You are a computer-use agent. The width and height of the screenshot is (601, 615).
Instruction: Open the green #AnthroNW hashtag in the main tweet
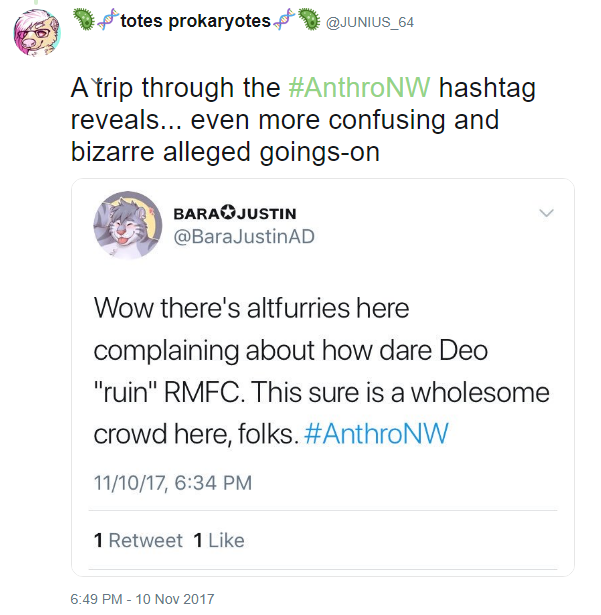360,87
